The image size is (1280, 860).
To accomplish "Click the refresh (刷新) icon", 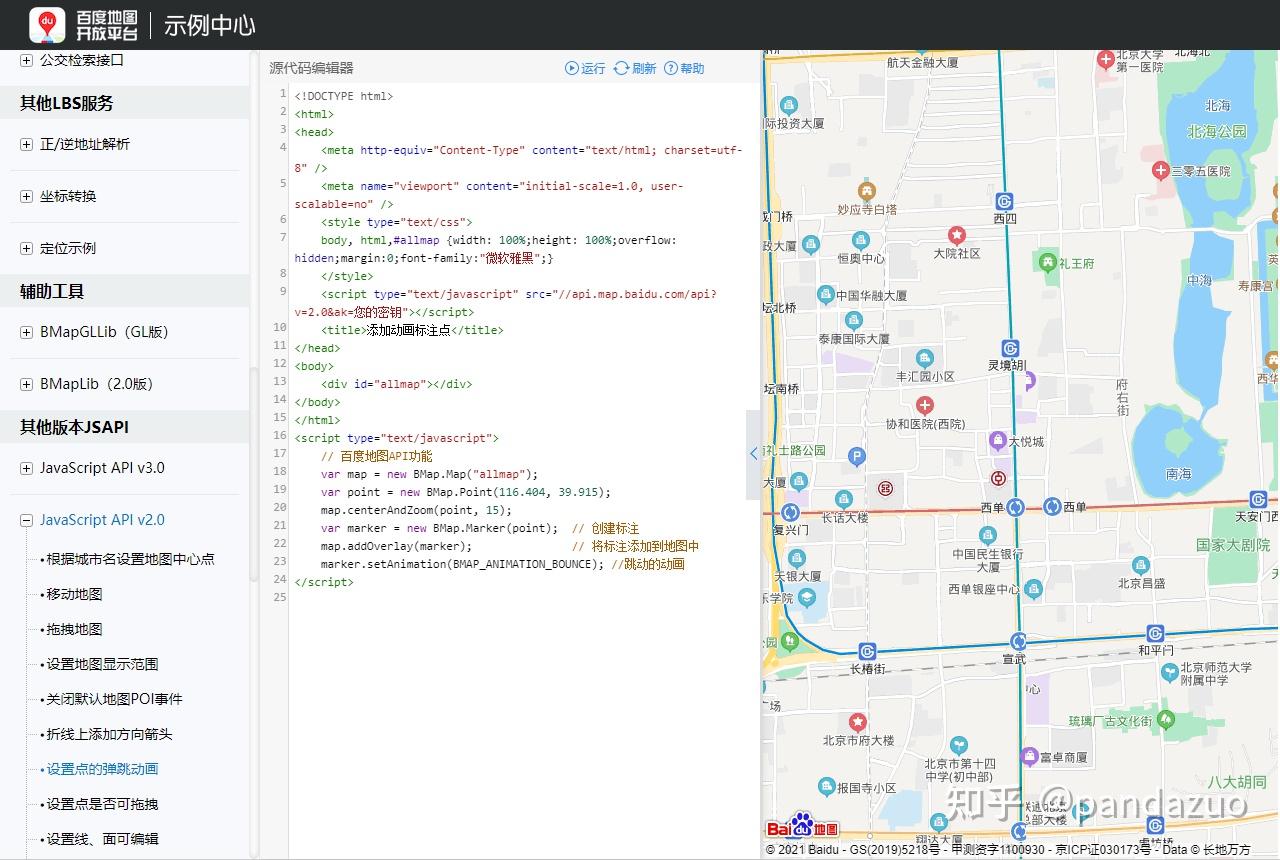I will pos(621,68).
